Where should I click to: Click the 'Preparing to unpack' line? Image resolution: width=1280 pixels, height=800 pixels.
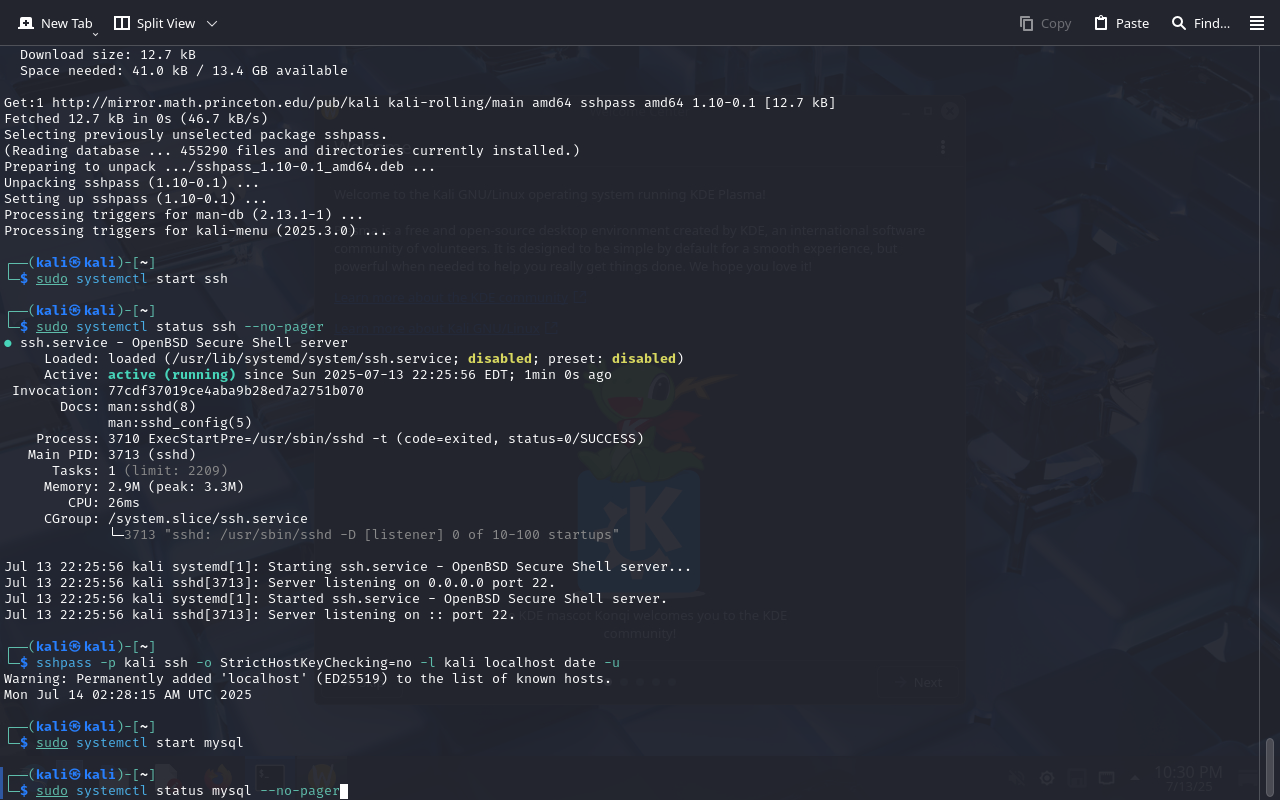220,167
